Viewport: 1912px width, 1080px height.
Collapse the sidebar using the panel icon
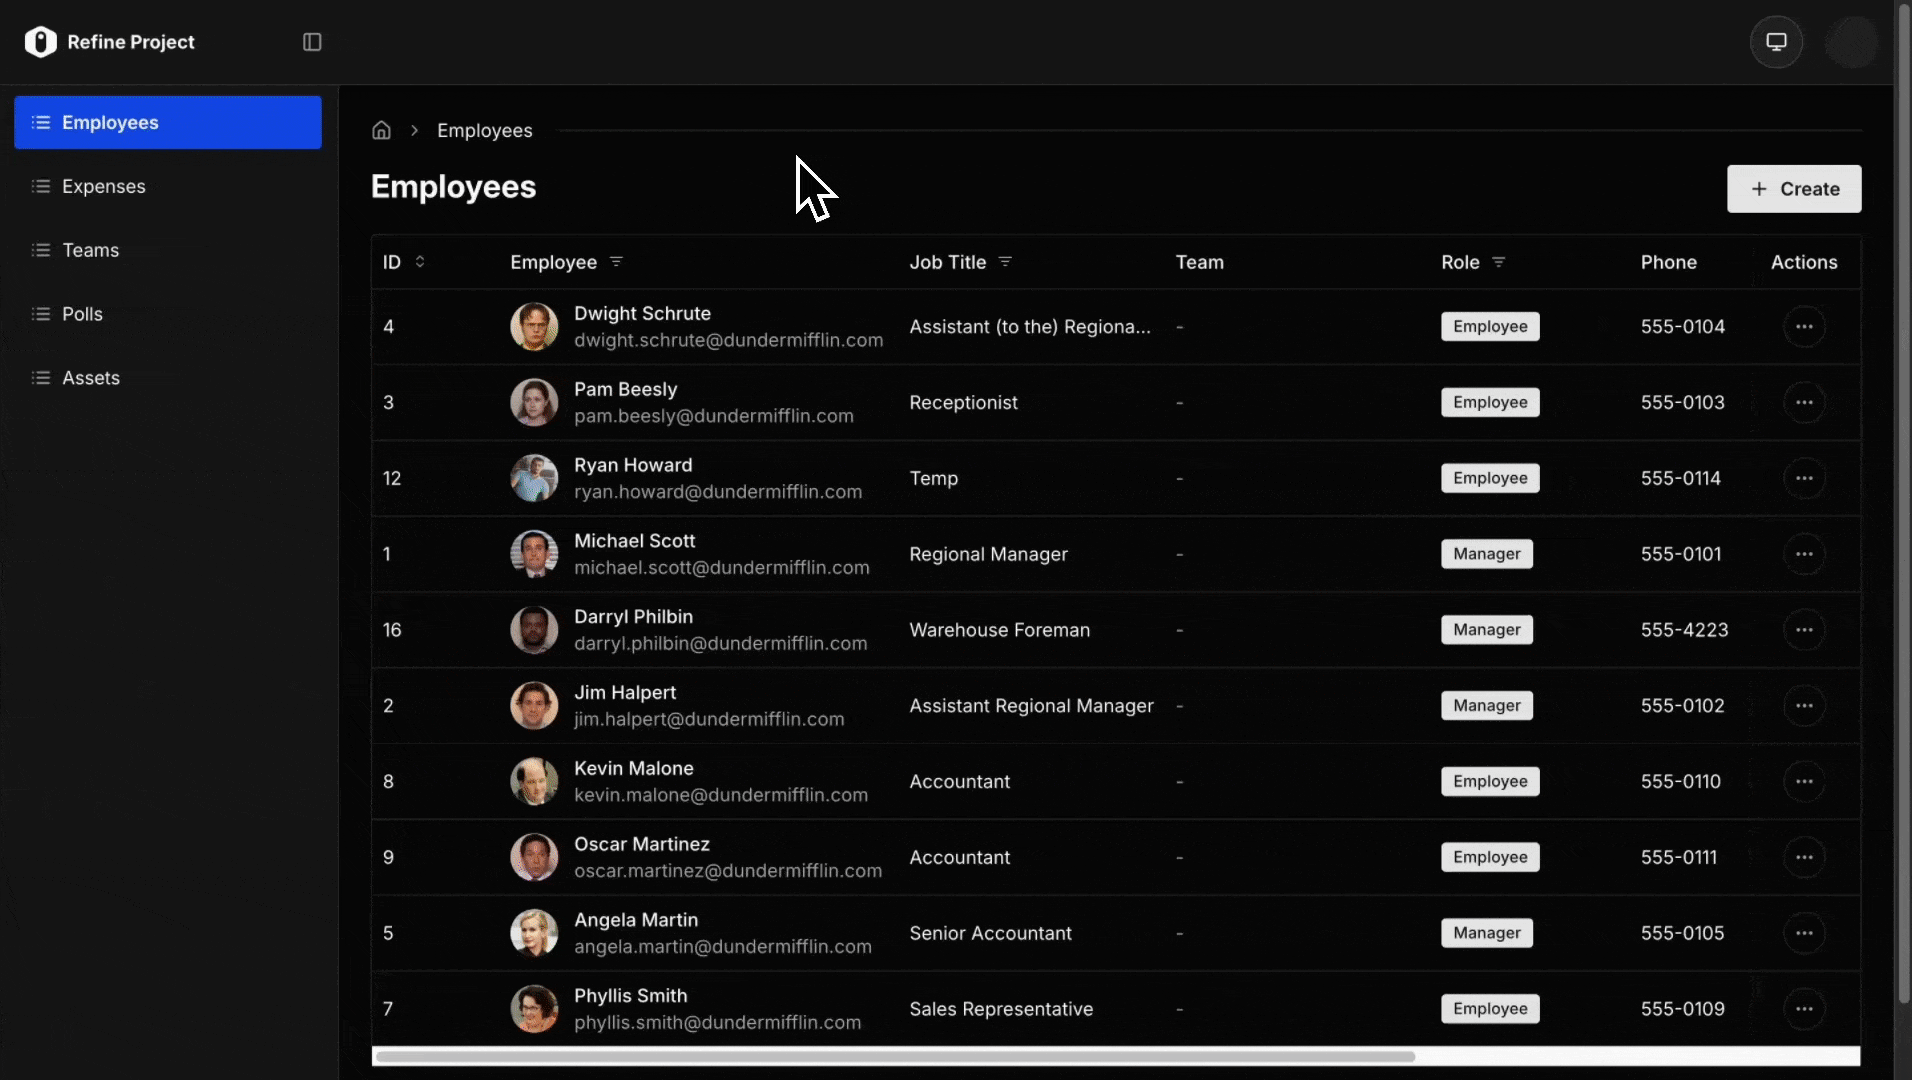[312, 42]
